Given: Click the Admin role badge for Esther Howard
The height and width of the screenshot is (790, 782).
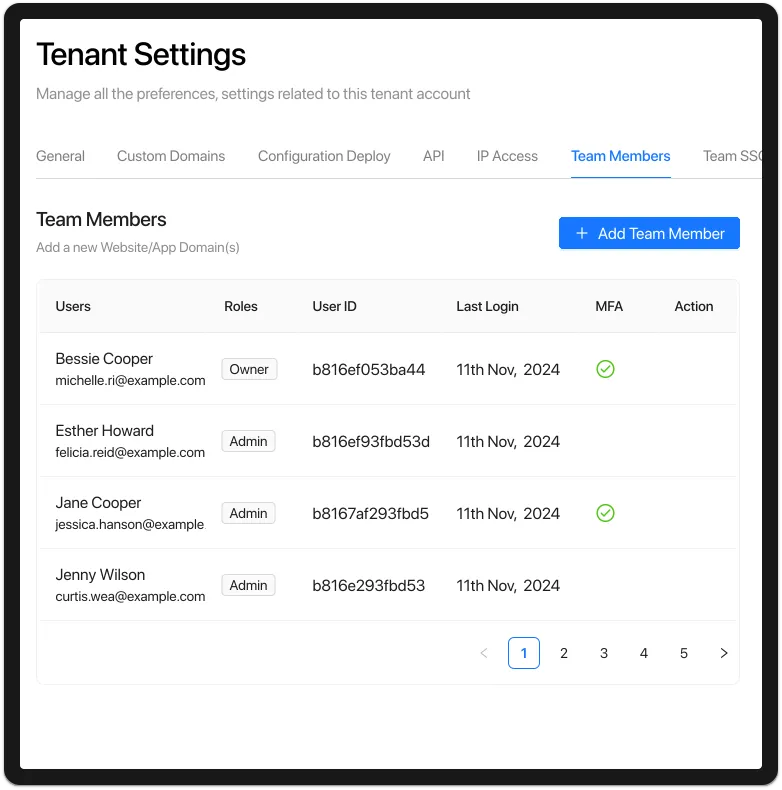Looking at the screenshot, I should point(248,441).
